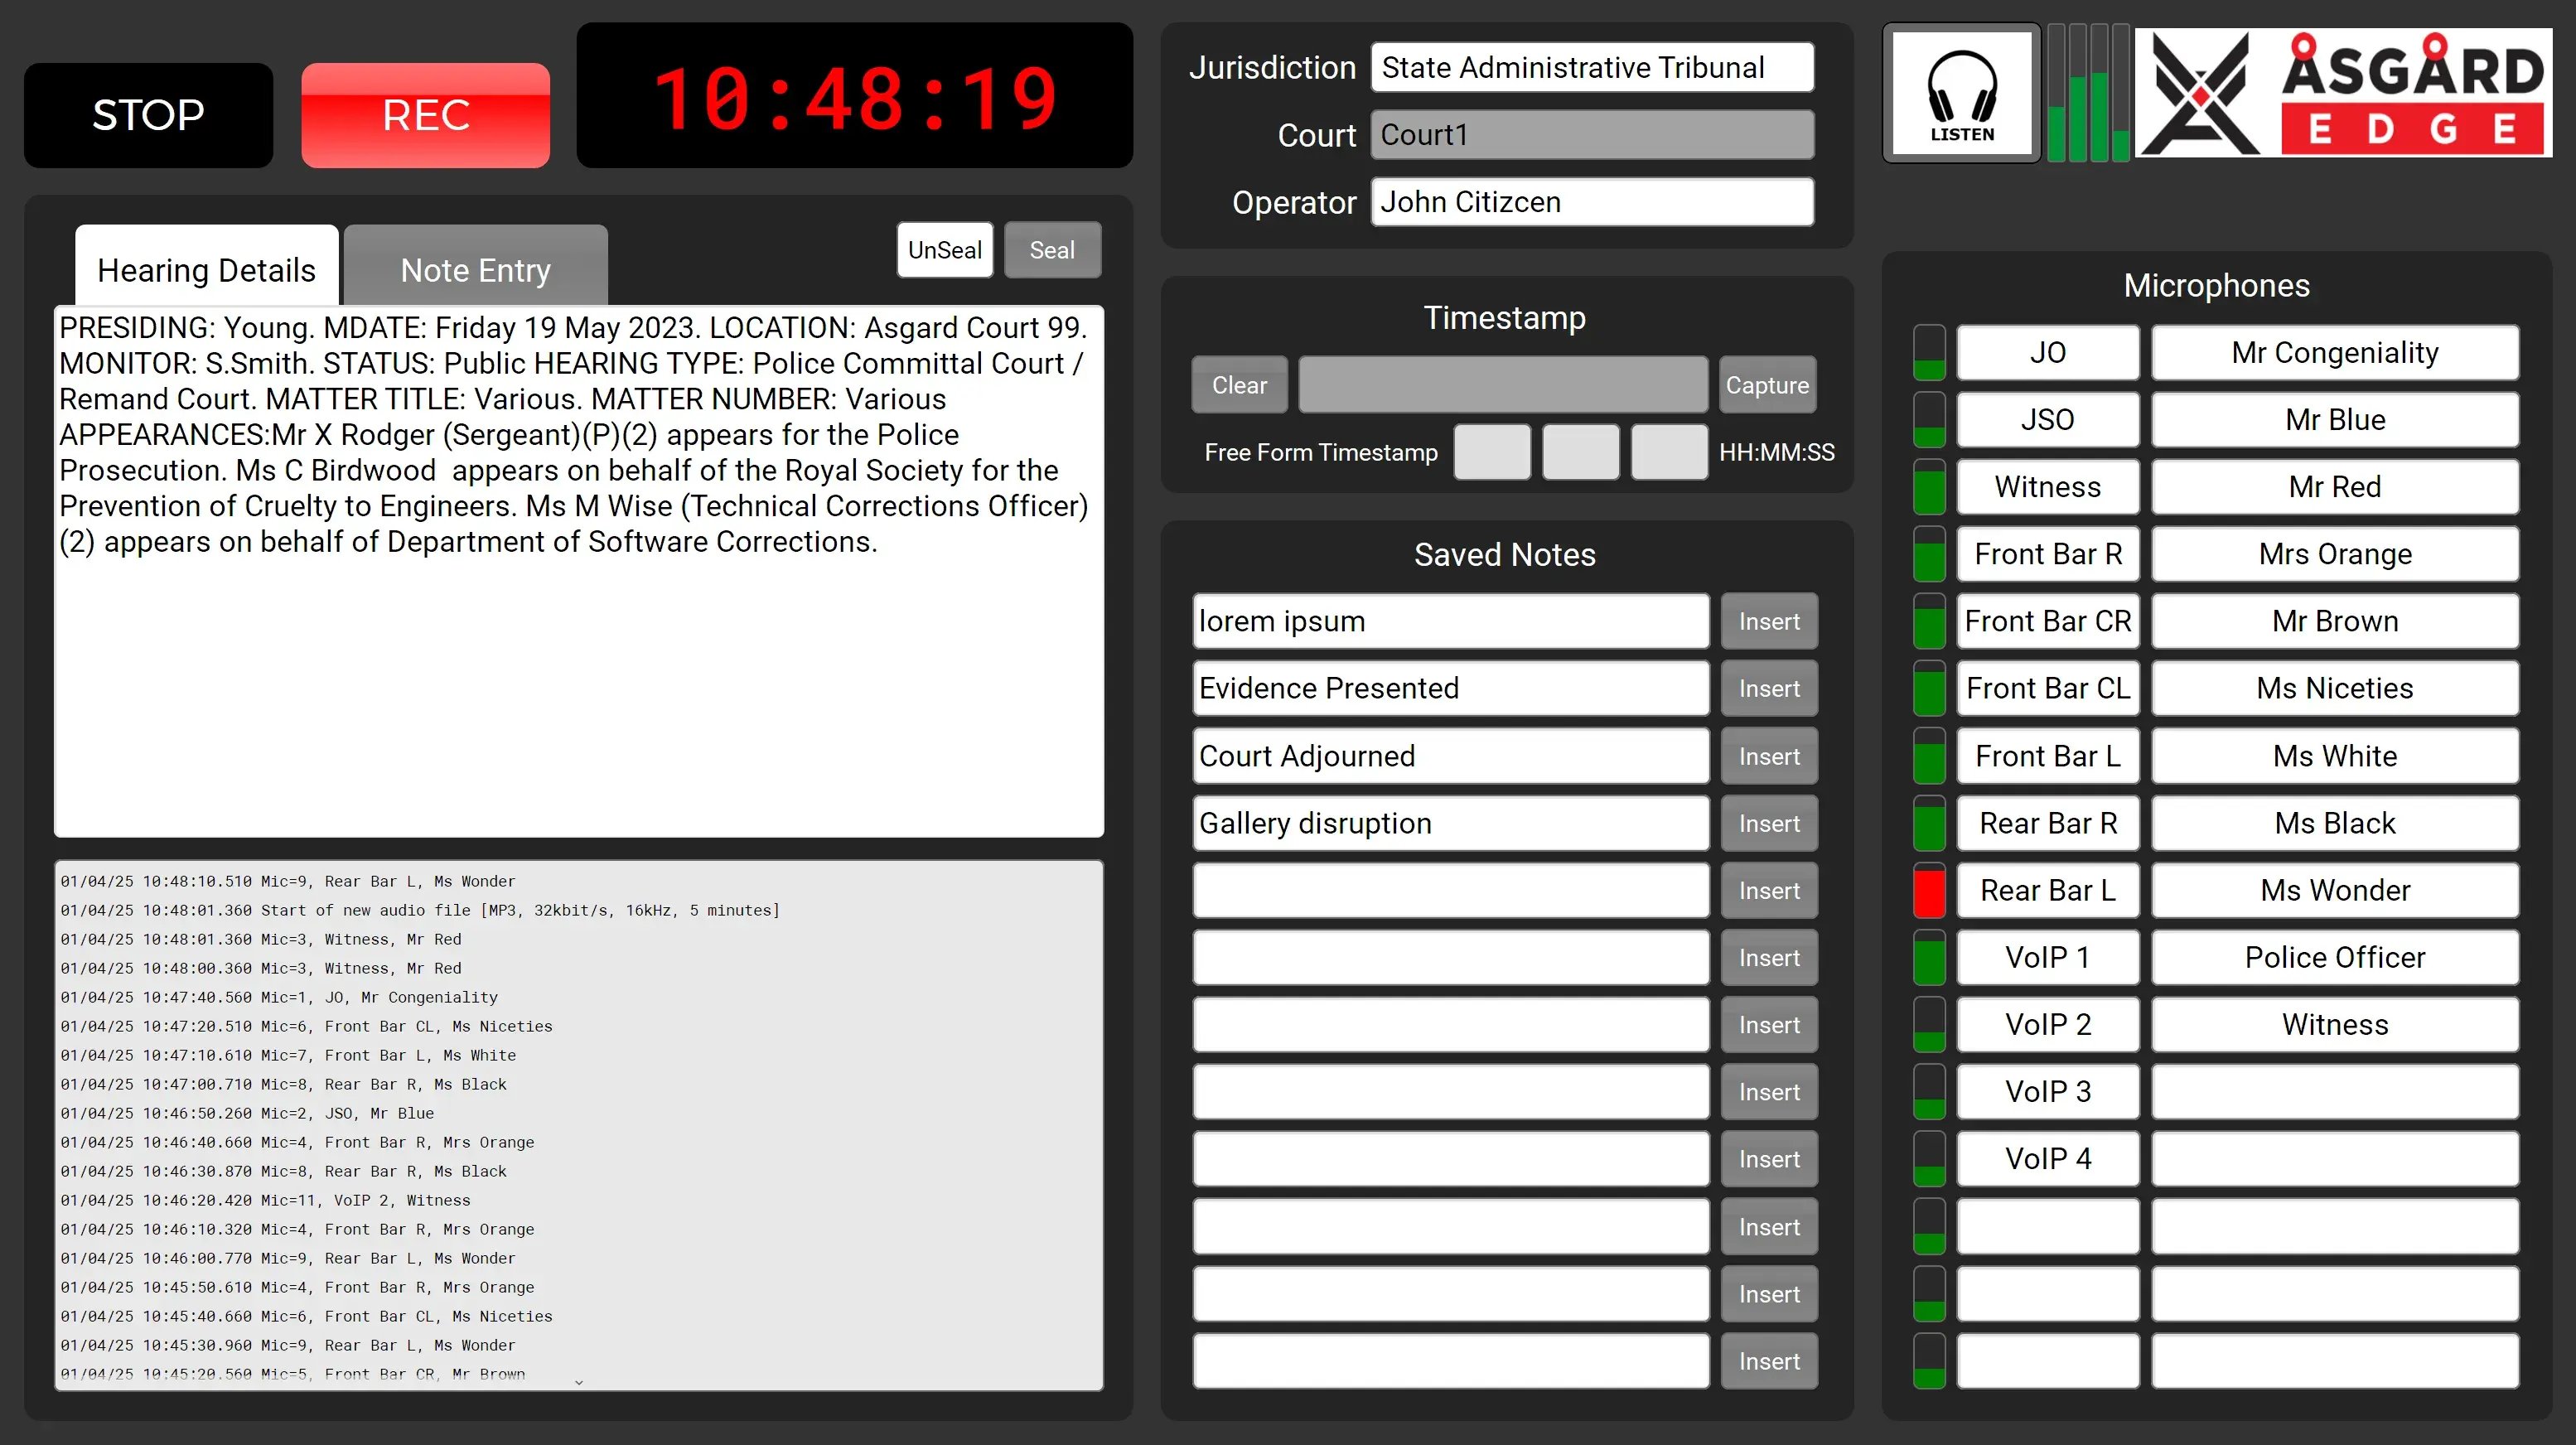The width and height of the screenshot is (2576, 1445).
Task: Clear the timestamp field
Action: pyautogui.click(x=1239, y=384)
